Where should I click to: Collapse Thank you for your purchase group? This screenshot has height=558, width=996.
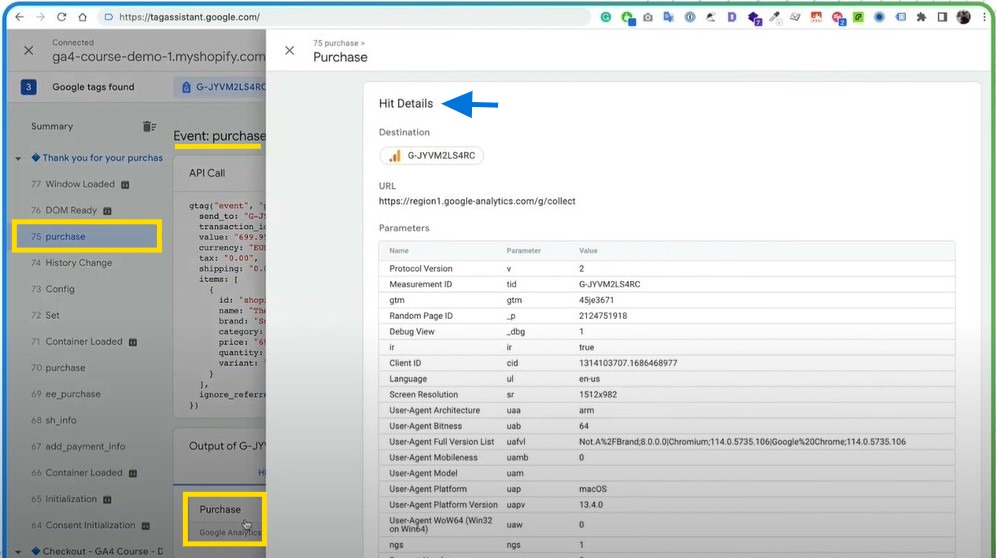point(18,158)
